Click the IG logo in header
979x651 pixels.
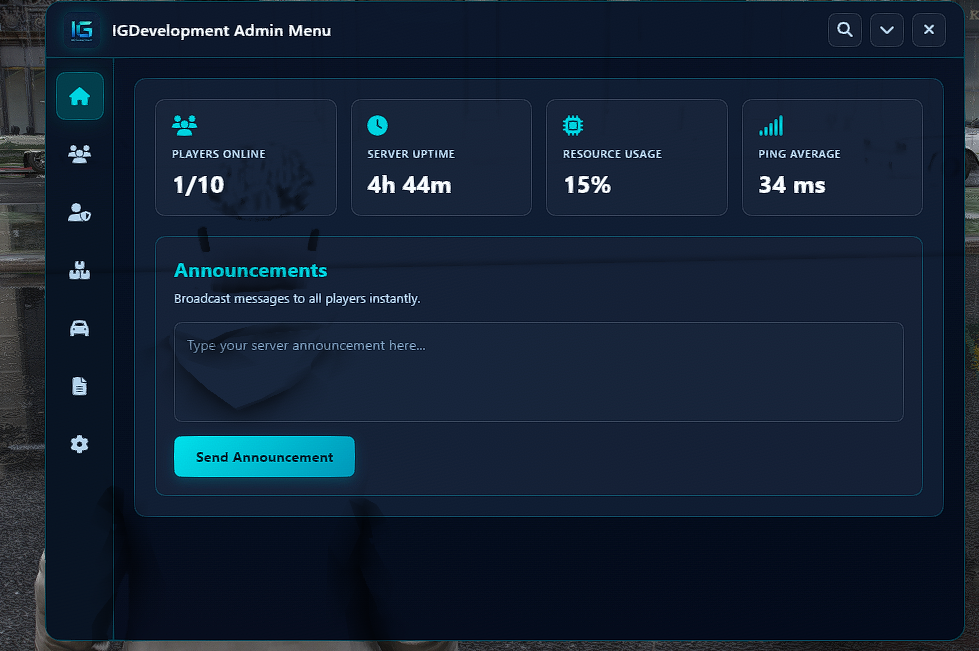pyautogui.click(x=82, y=30)
